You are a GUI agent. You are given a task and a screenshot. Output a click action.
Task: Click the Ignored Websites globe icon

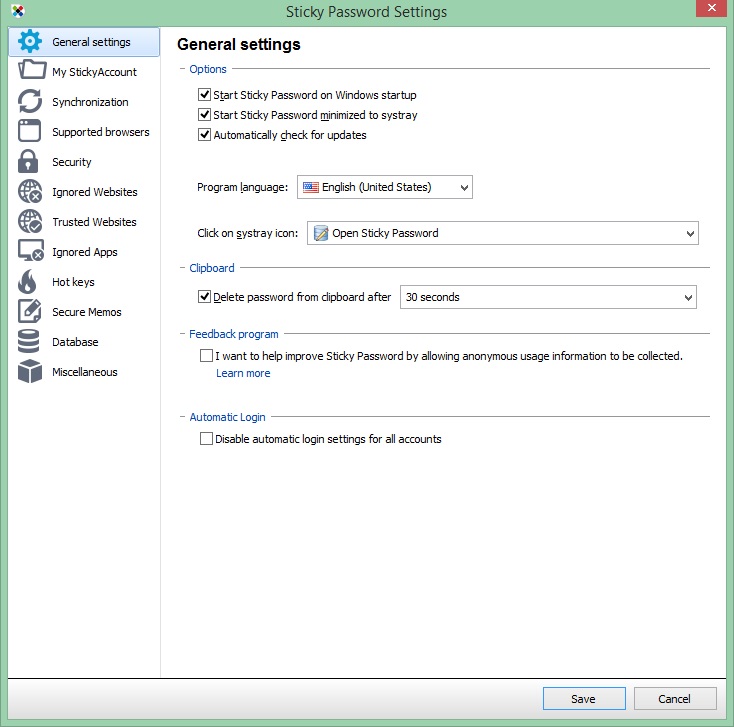point(30,191)
